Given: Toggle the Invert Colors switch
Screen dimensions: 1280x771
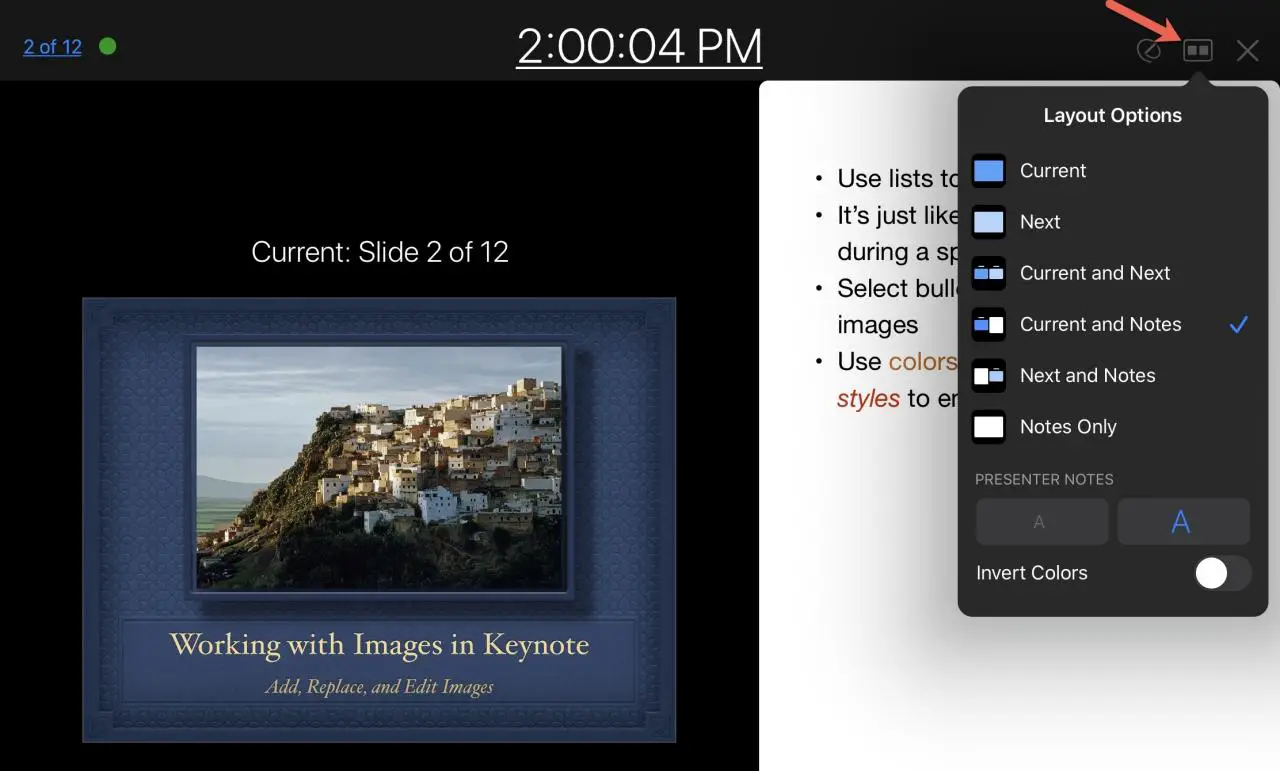Looking at the screenshot, I should tap(1222, 573).
